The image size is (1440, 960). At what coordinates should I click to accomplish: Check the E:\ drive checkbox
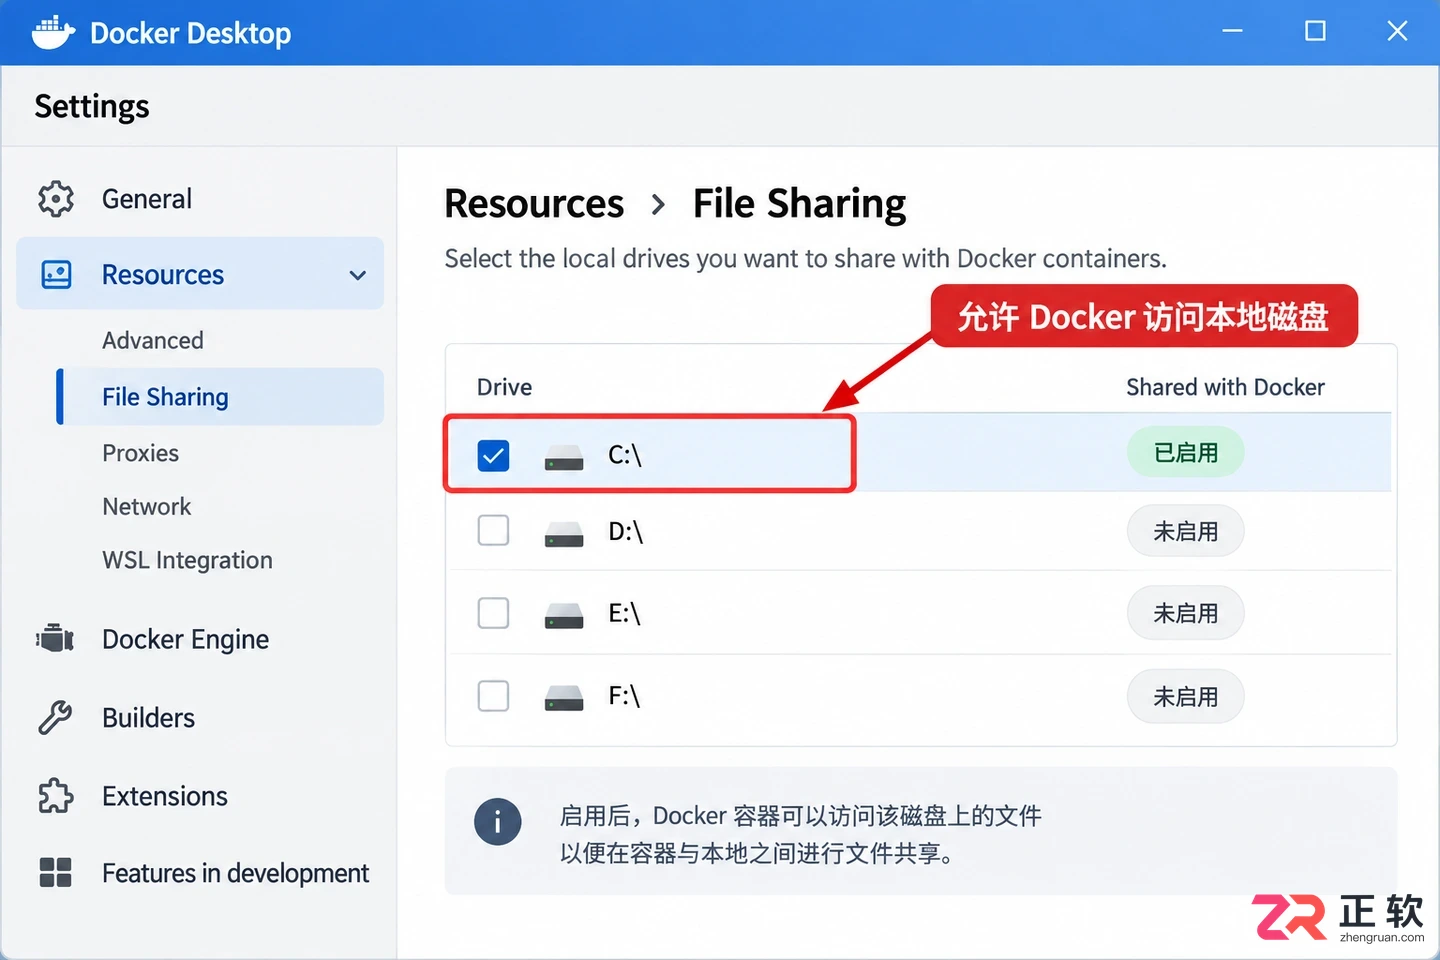click(493, 612)
